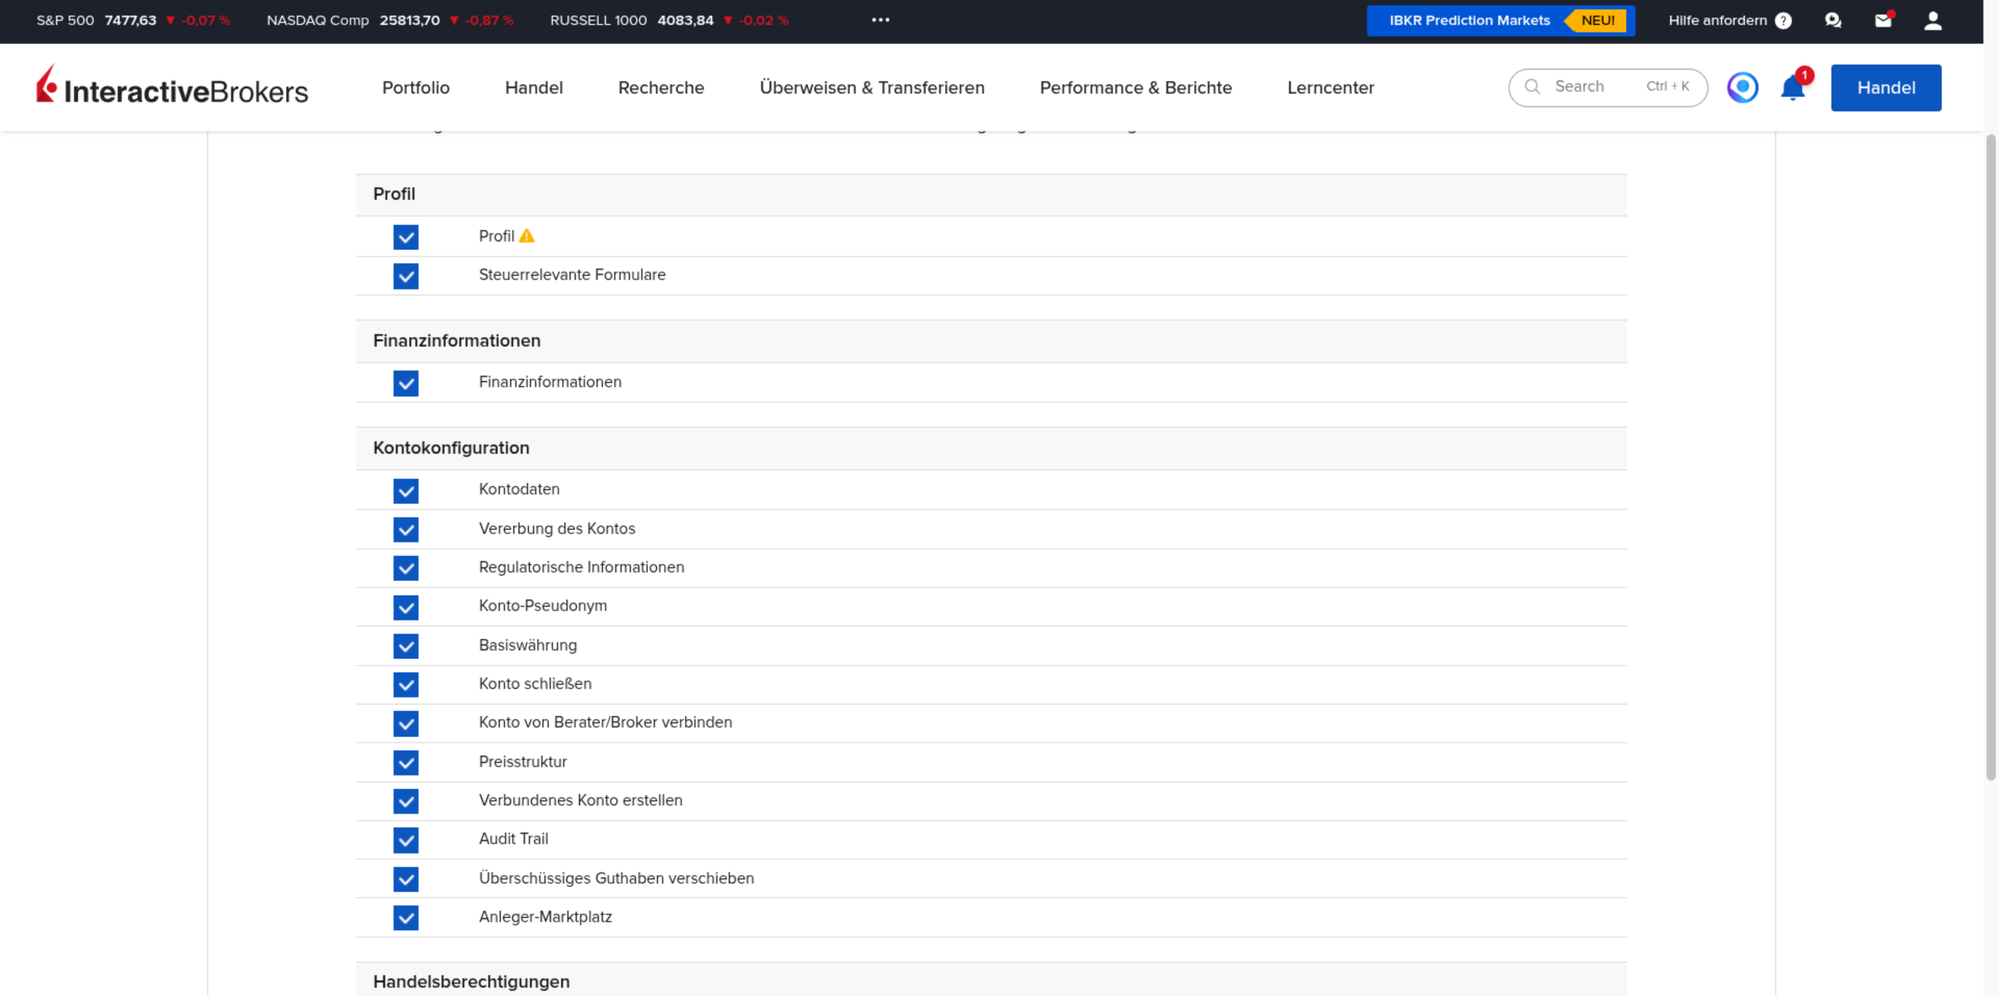Click the Interactive Brokers logo

click(x=172, y=87)
